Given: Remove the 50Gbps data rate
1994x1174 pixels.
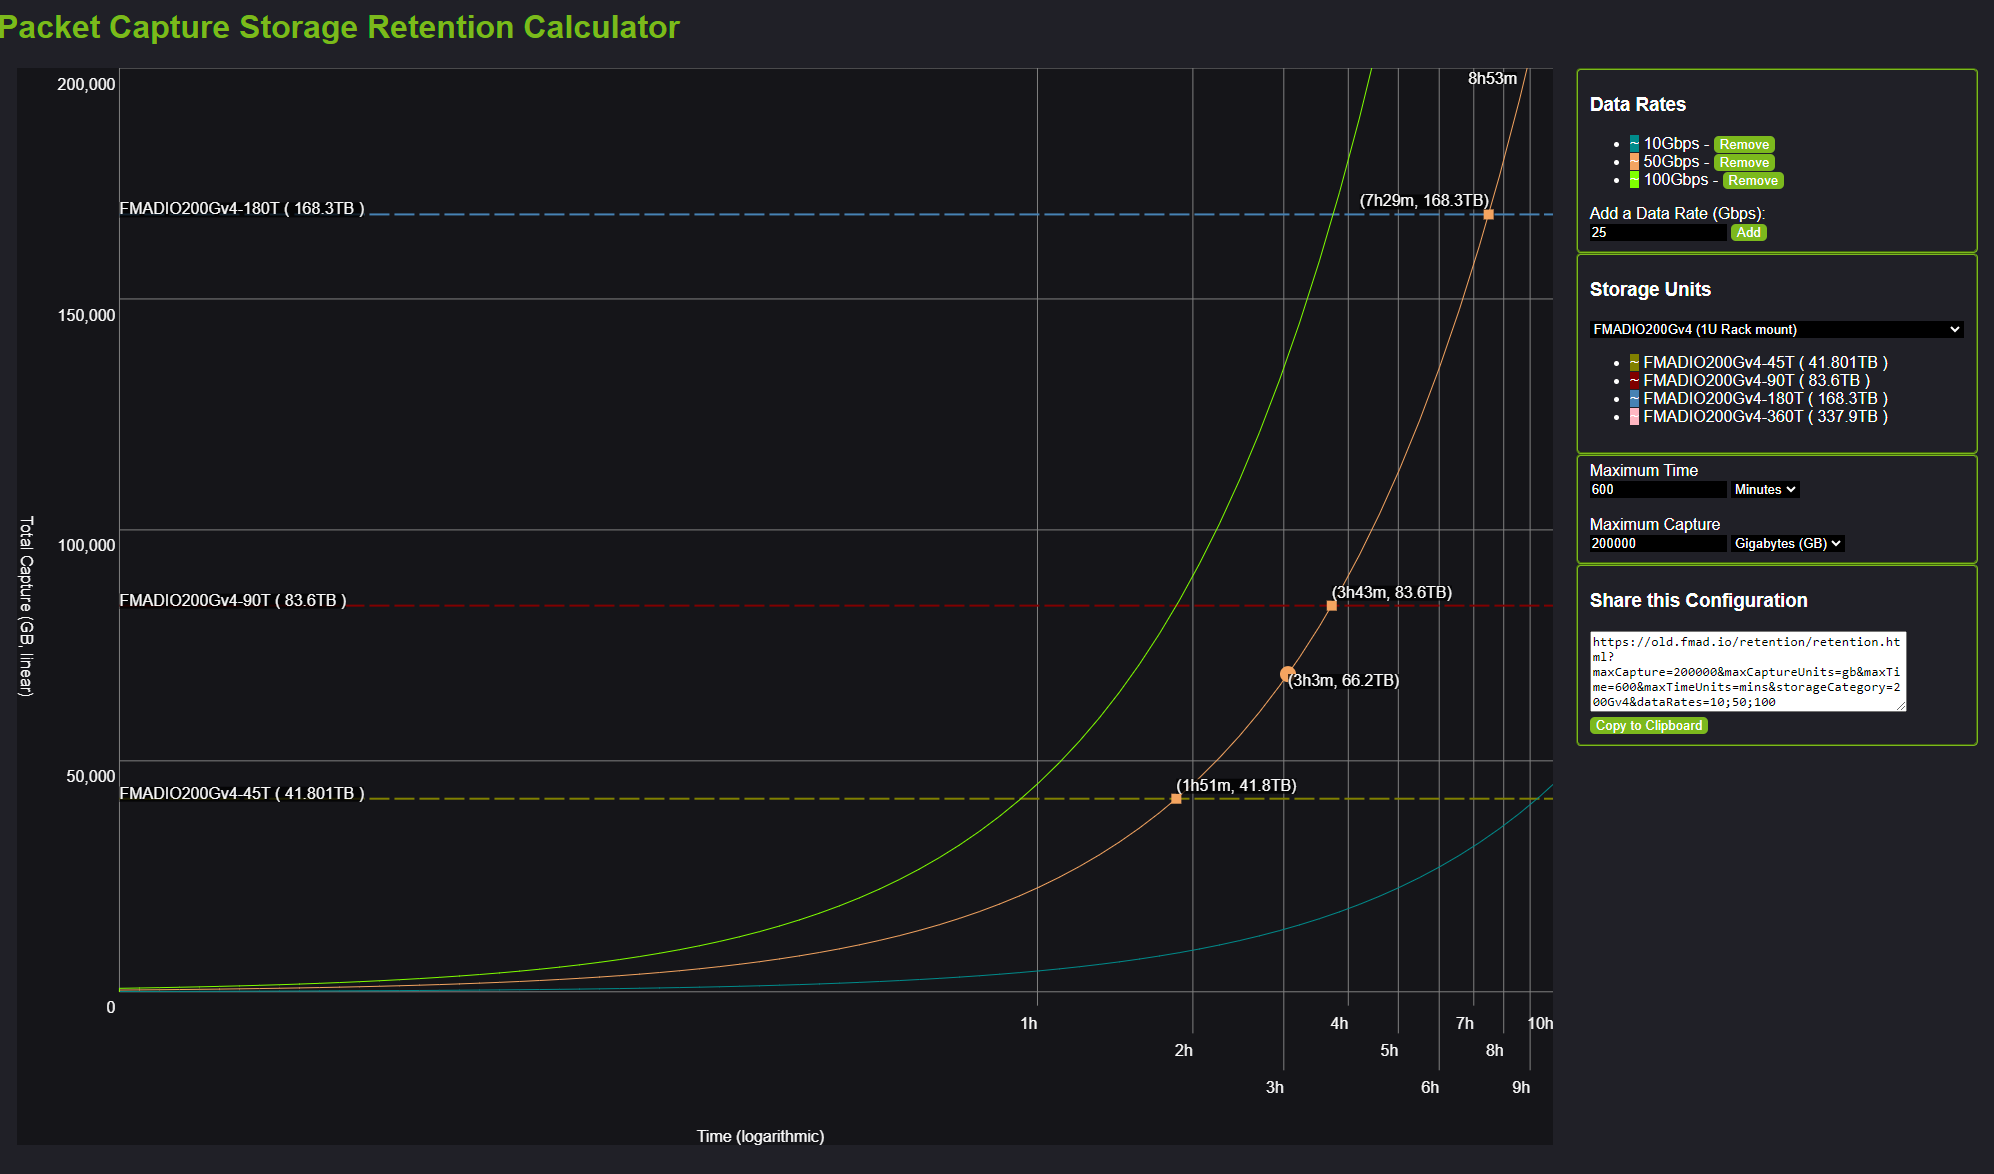Looking at the screenshot, I should pyautogui.click(x=1744, y=163).
